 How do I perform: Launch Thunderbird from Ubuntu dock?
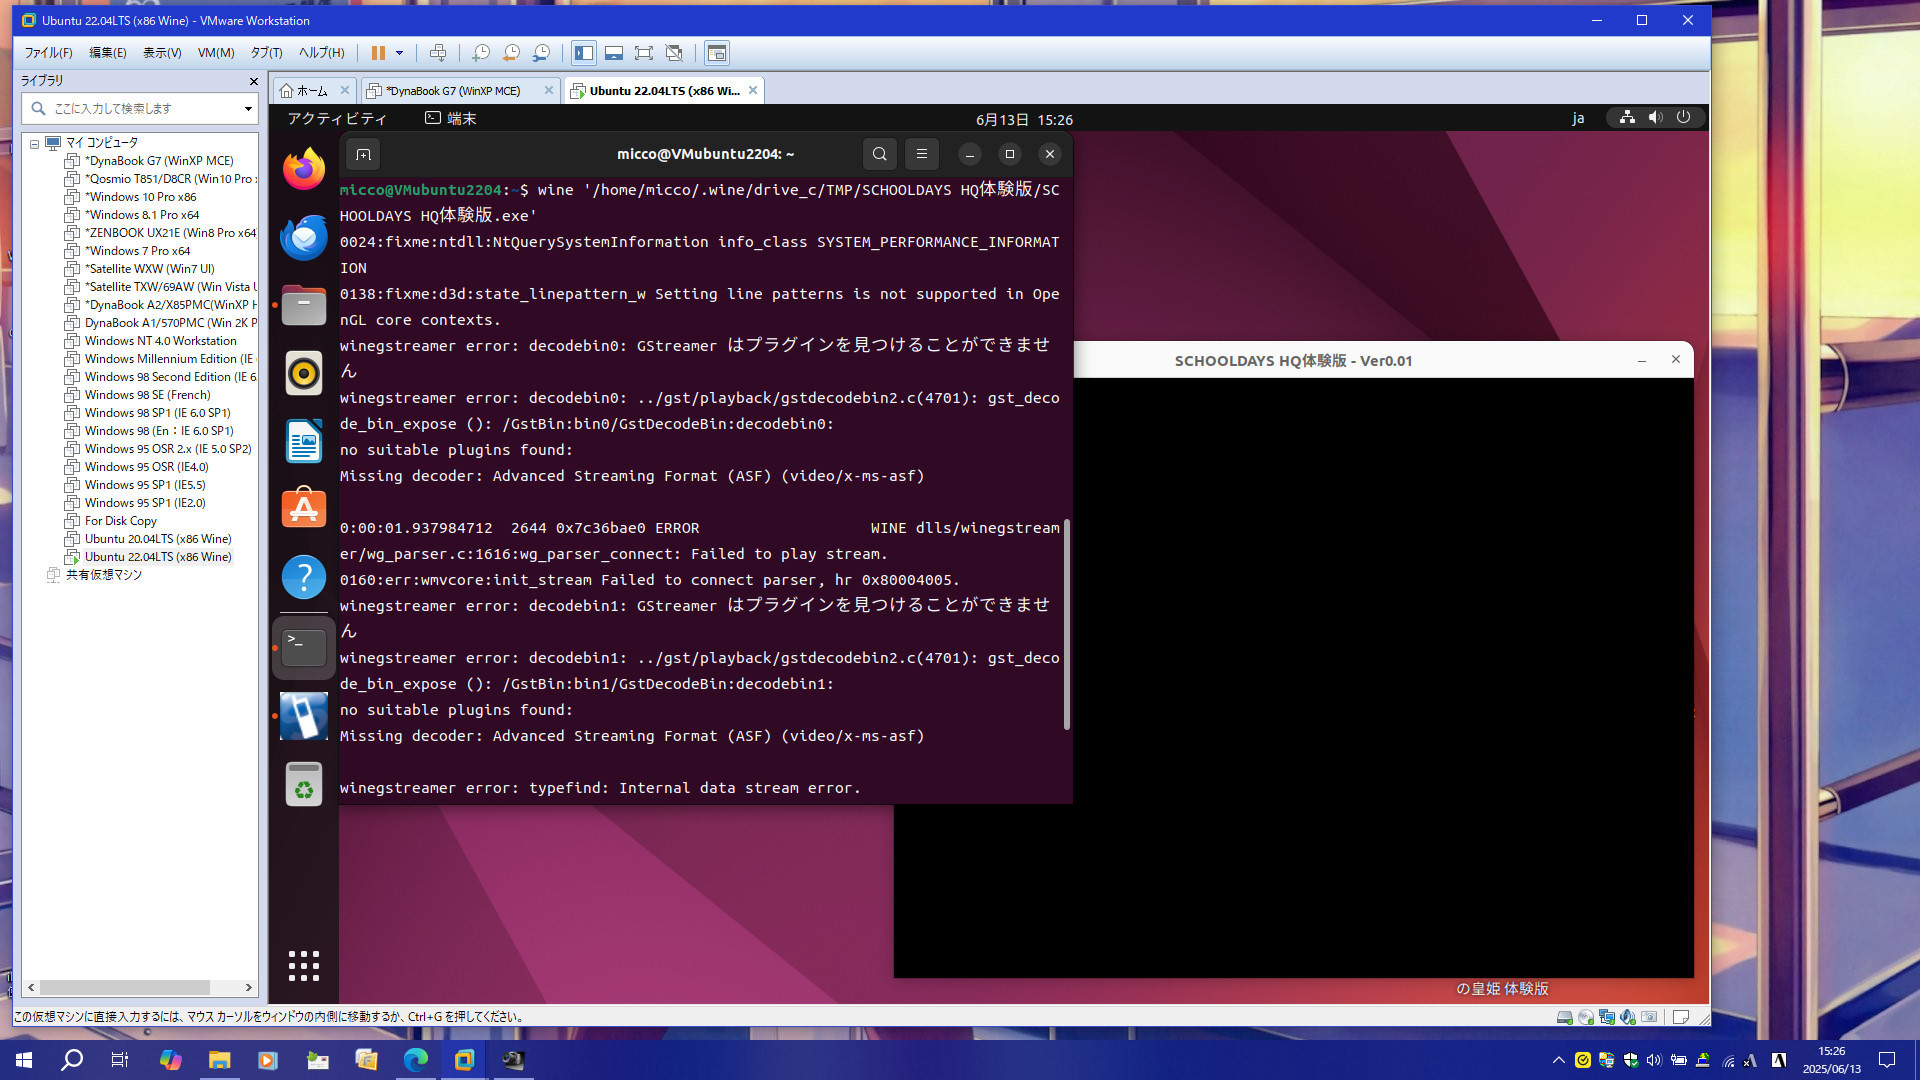(304, 237)
